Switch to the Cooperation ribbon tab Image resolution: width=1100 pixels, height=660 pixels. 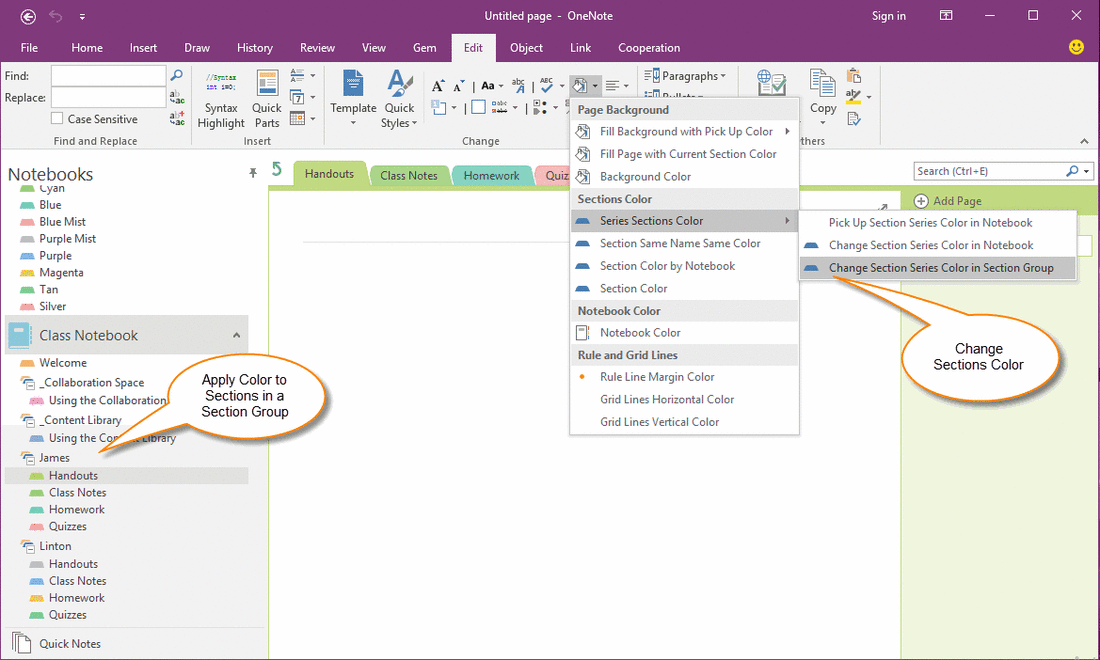click(649, 48)
